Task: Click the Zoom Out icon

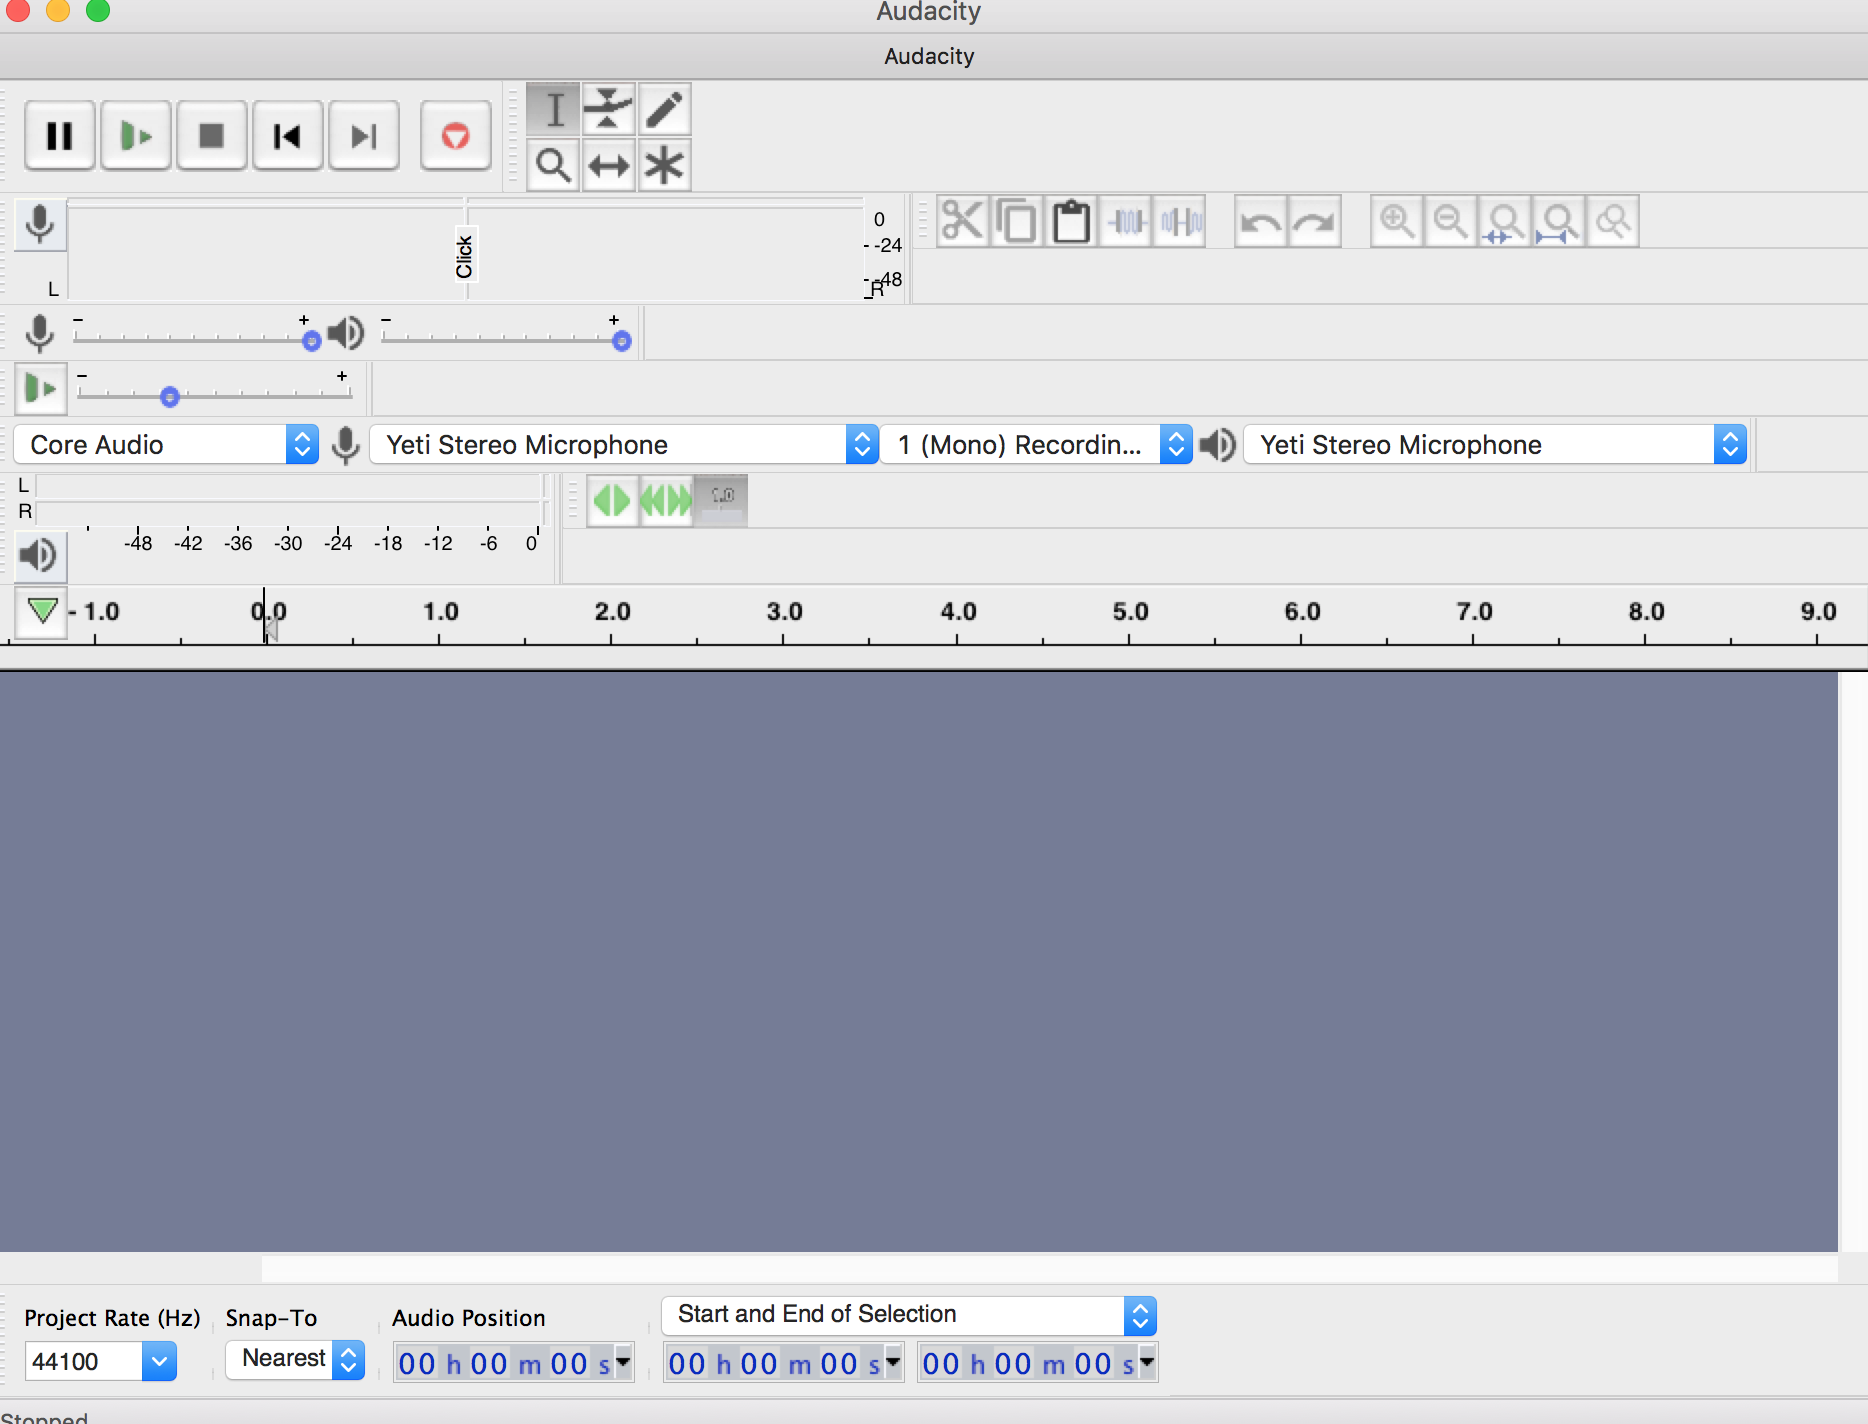Action: pyautogui.click(x=1450, y=221)
